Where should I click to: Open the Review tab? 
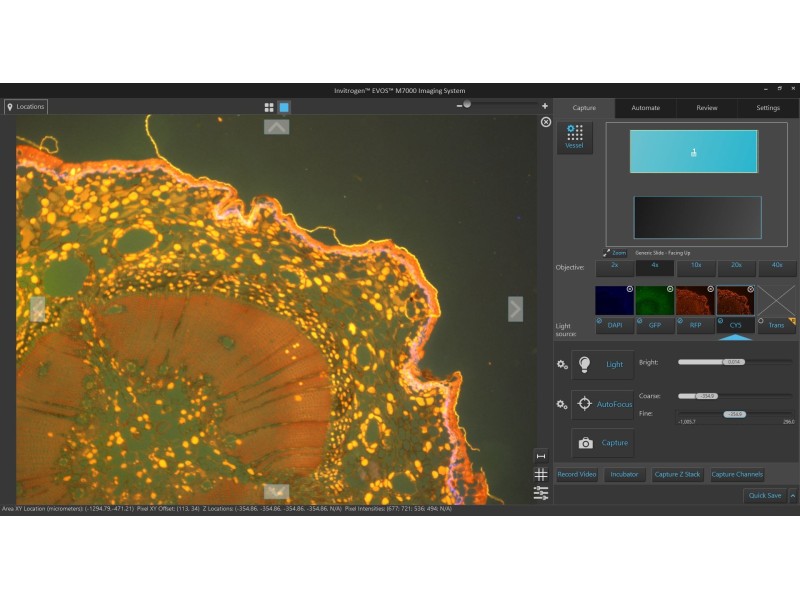point(706,108)
